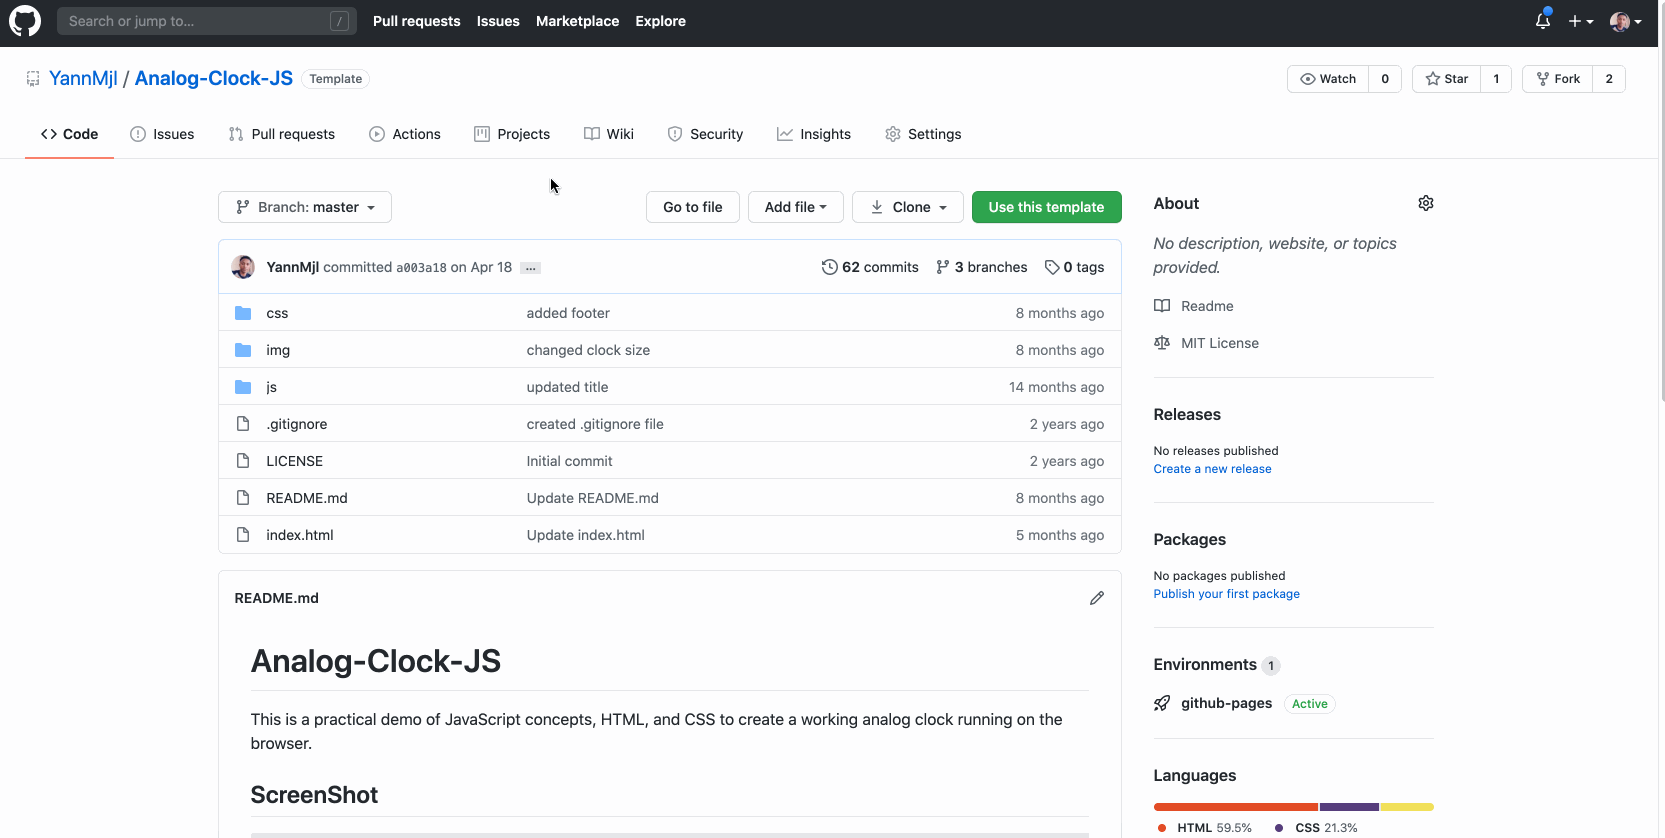Star the Analog-Clock-JS repository
The image size is (1665, 838).
pyautogui.click(x=1446, y=79)
